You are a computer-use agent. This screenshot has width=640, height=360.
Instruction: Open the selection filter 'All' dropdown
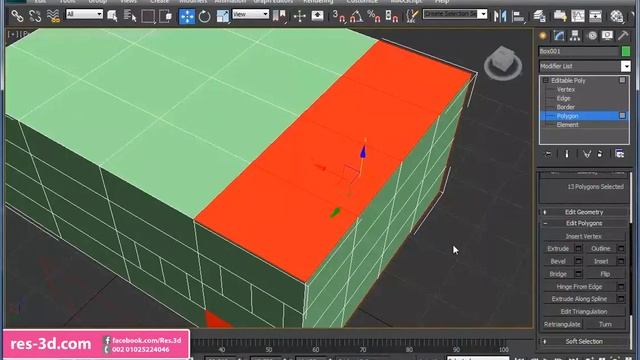[84, 14]
